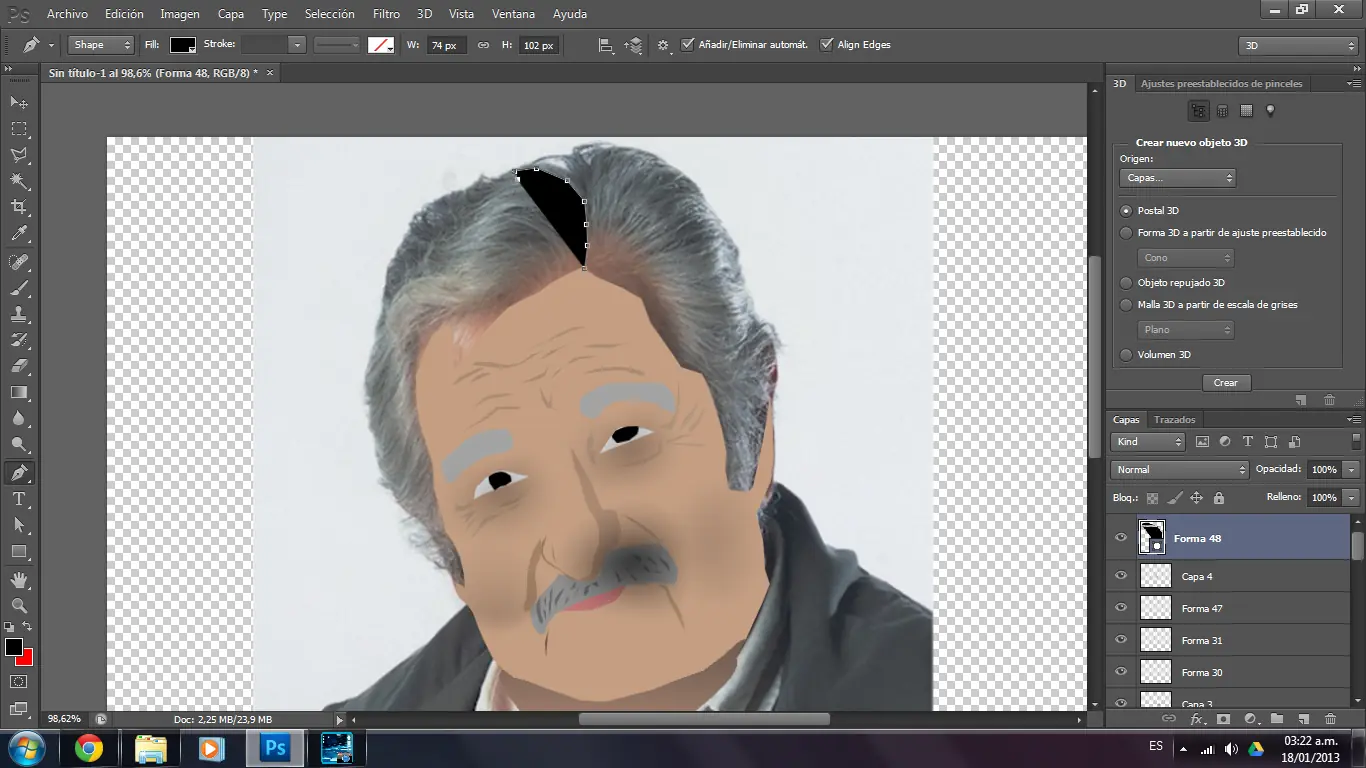Select Forma 3D a partir de ajuste preestablecido

click(x=1127, y=233)
